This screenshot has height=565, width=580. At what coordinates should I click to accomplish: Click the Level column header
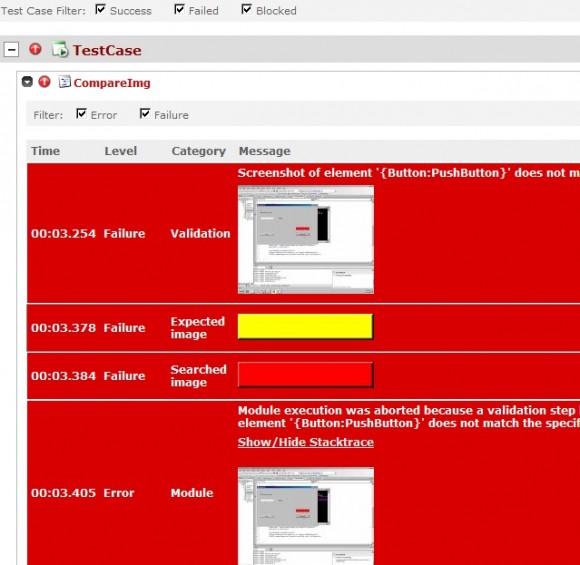coord(121,151)
